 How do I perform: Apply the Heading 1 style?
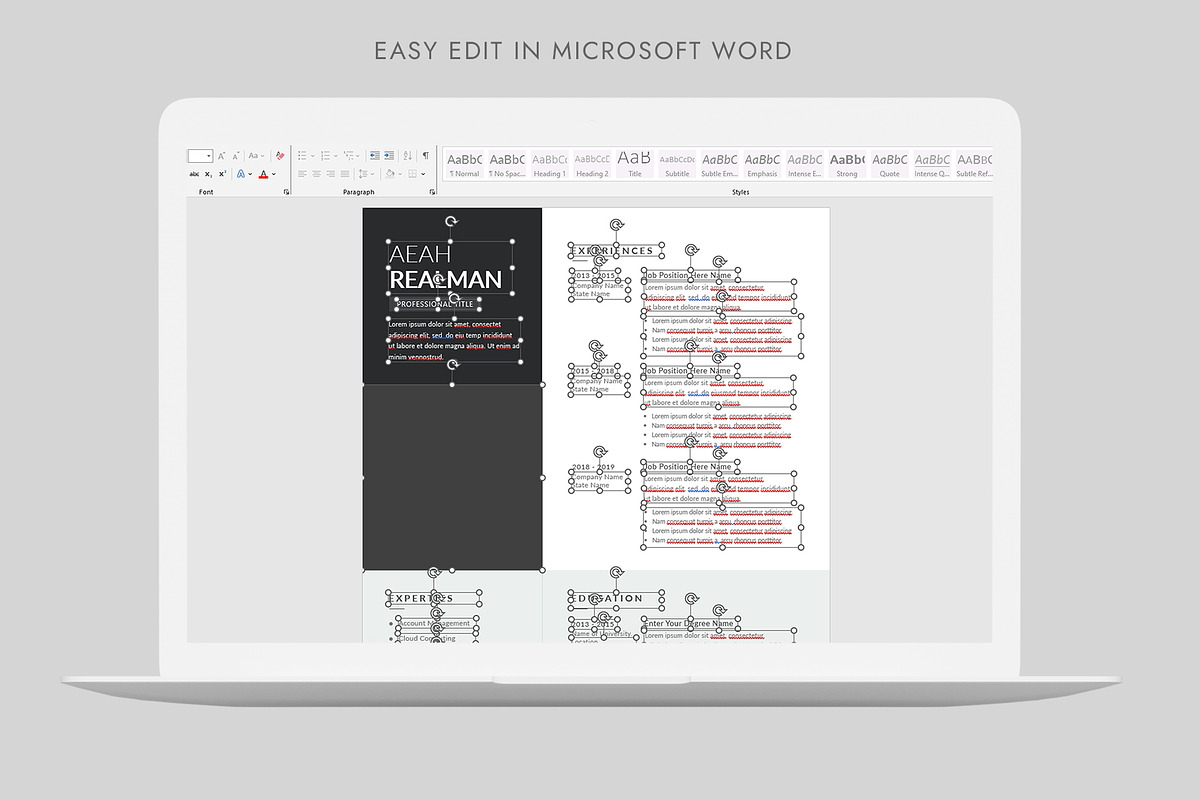tap(549, 164)
